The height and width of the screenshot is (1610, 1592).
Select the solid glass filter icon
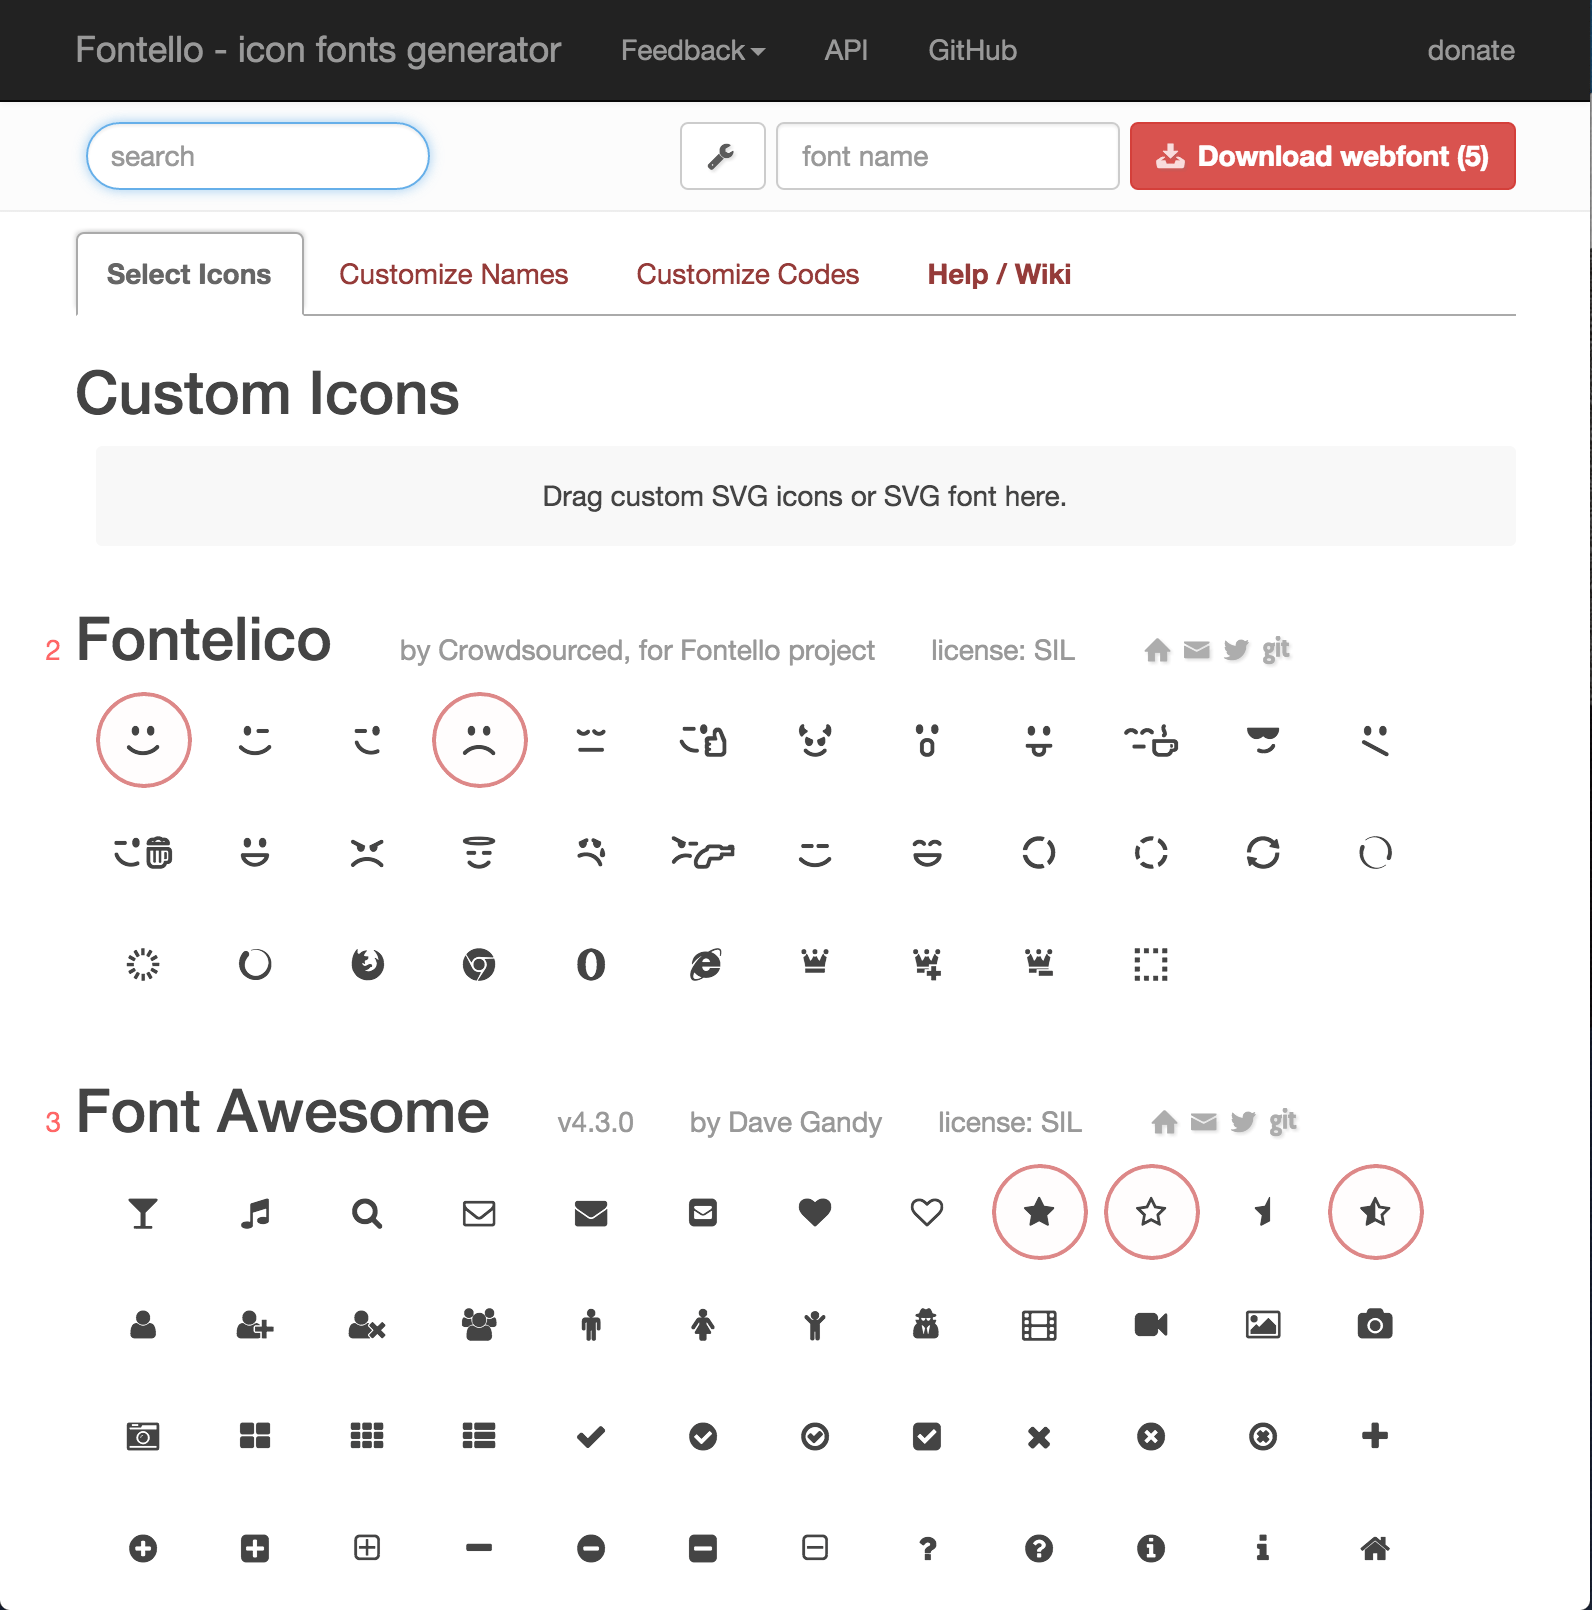coord(143,1212)
